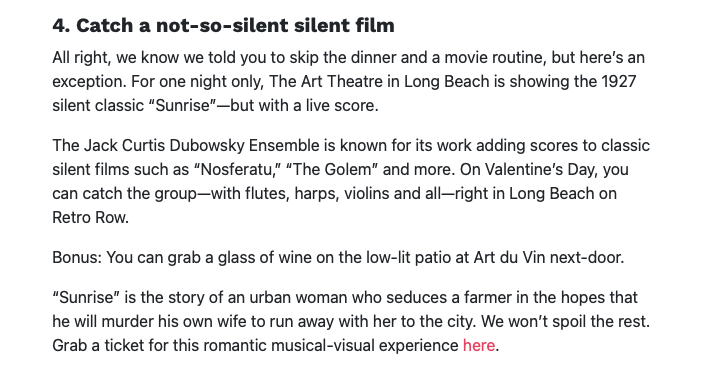Click "Sunrise" beginning the last paragraph
Image resolution: width=719 pixels, height=365 pixels.
pyautogui.click(x=86, y=298)
